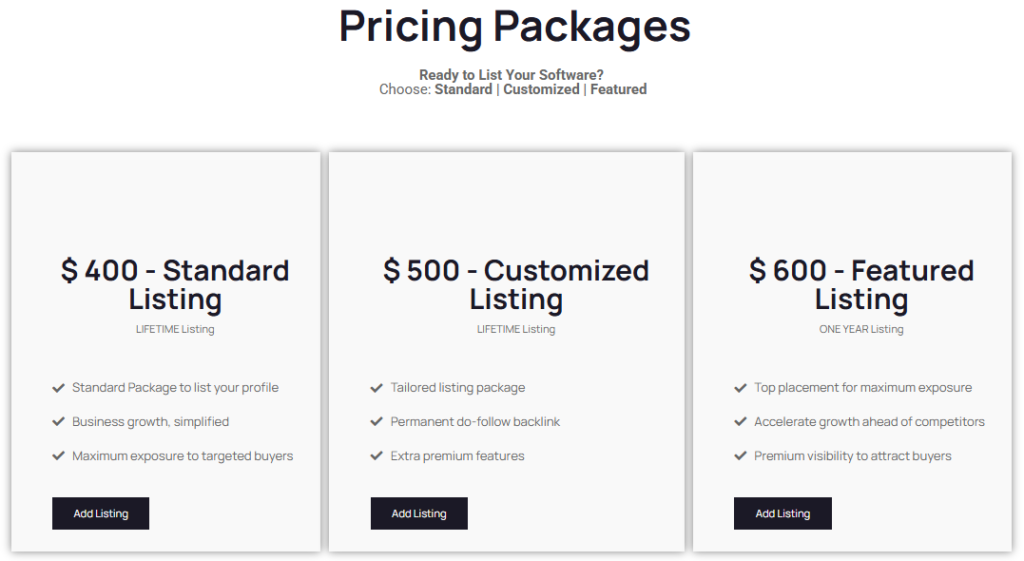Click checkmark beside 'Permanent do-follow backlink'
Viewport: 1024px width, 561px height.
pyautogui.click(x=377, y=422)
